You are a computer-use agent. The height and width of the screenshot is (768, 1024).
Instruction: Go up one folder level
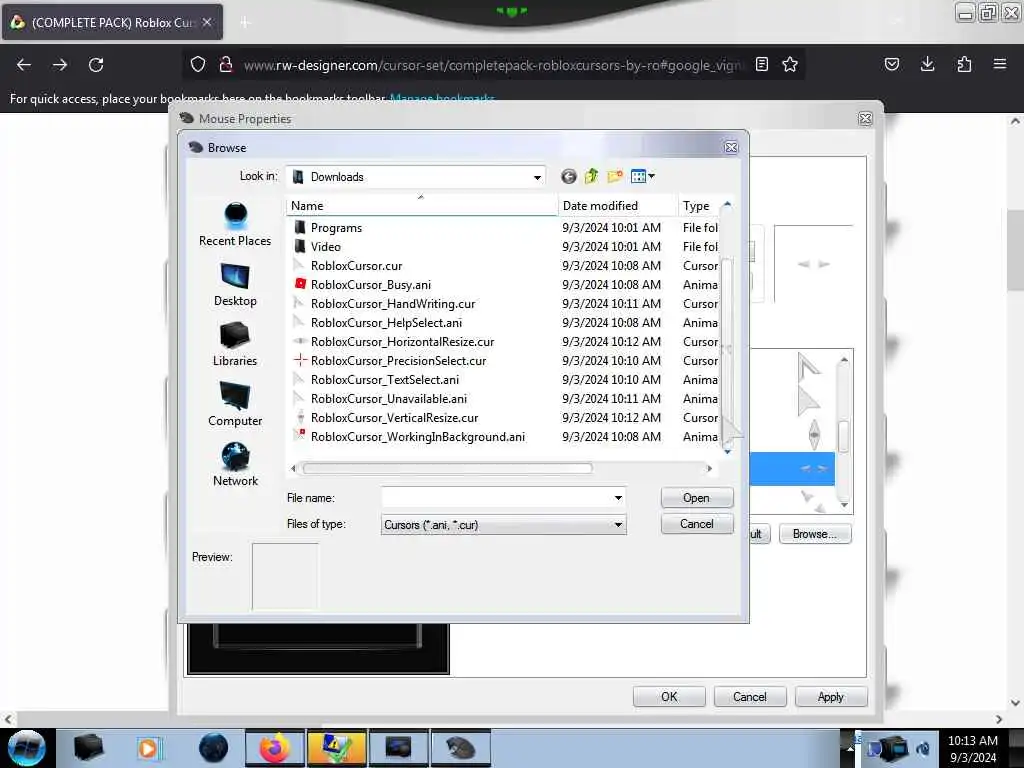tap(592, 176)
